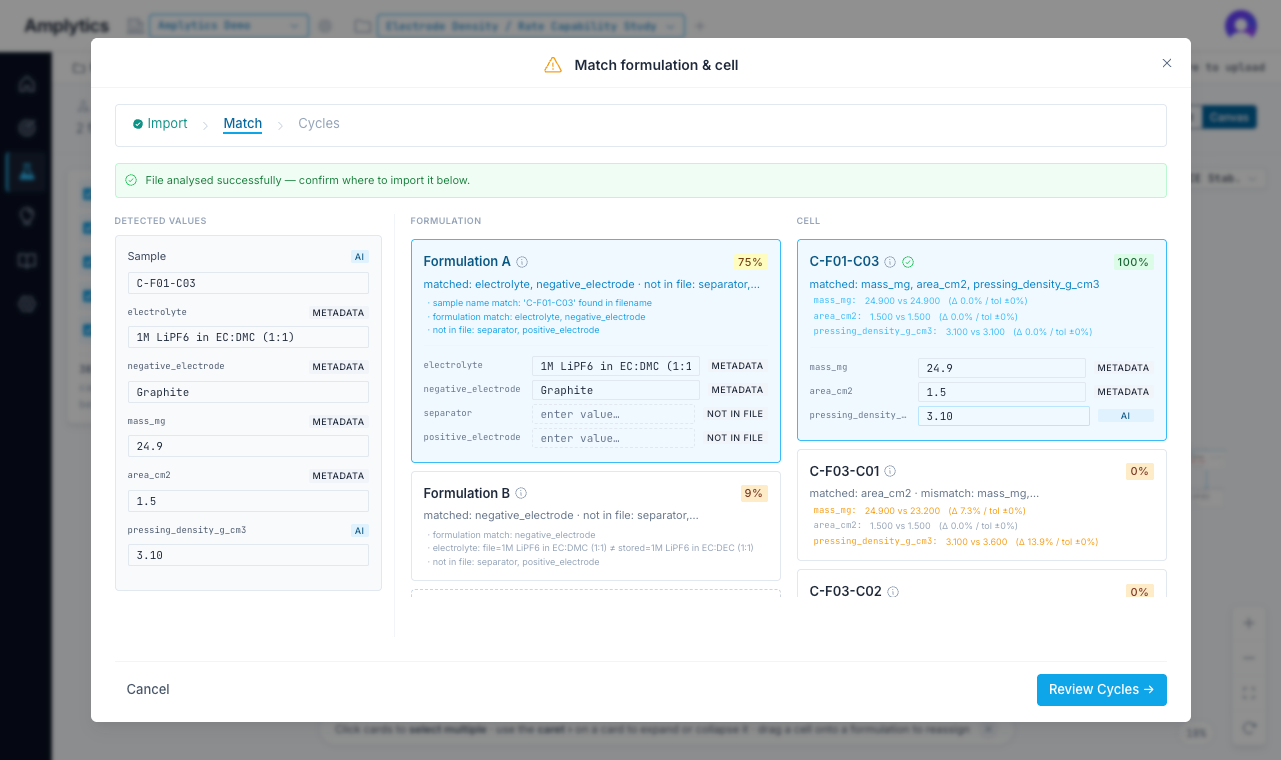Open the Electrode Density / Rate Capability Study dropdown
Screen dimensions: 1281x760
tap(531, 26)
